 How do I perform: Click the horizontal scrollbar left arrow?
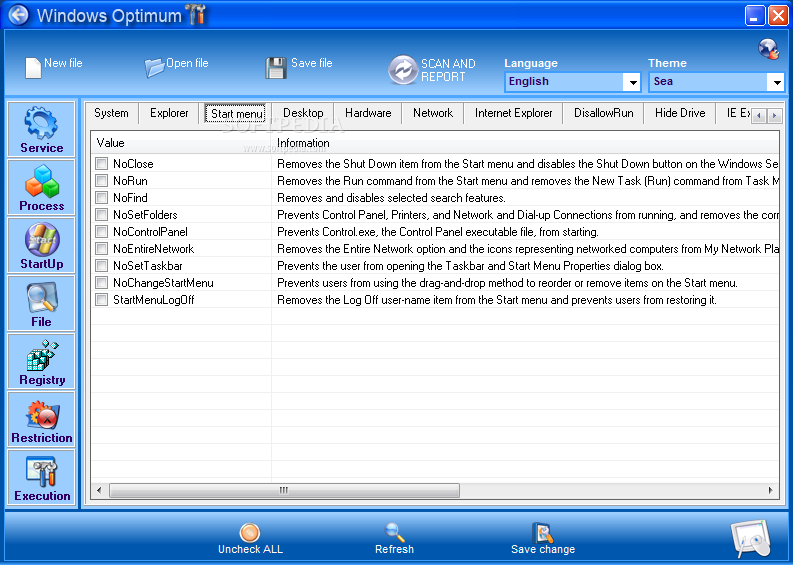click(x=99, y=490)
